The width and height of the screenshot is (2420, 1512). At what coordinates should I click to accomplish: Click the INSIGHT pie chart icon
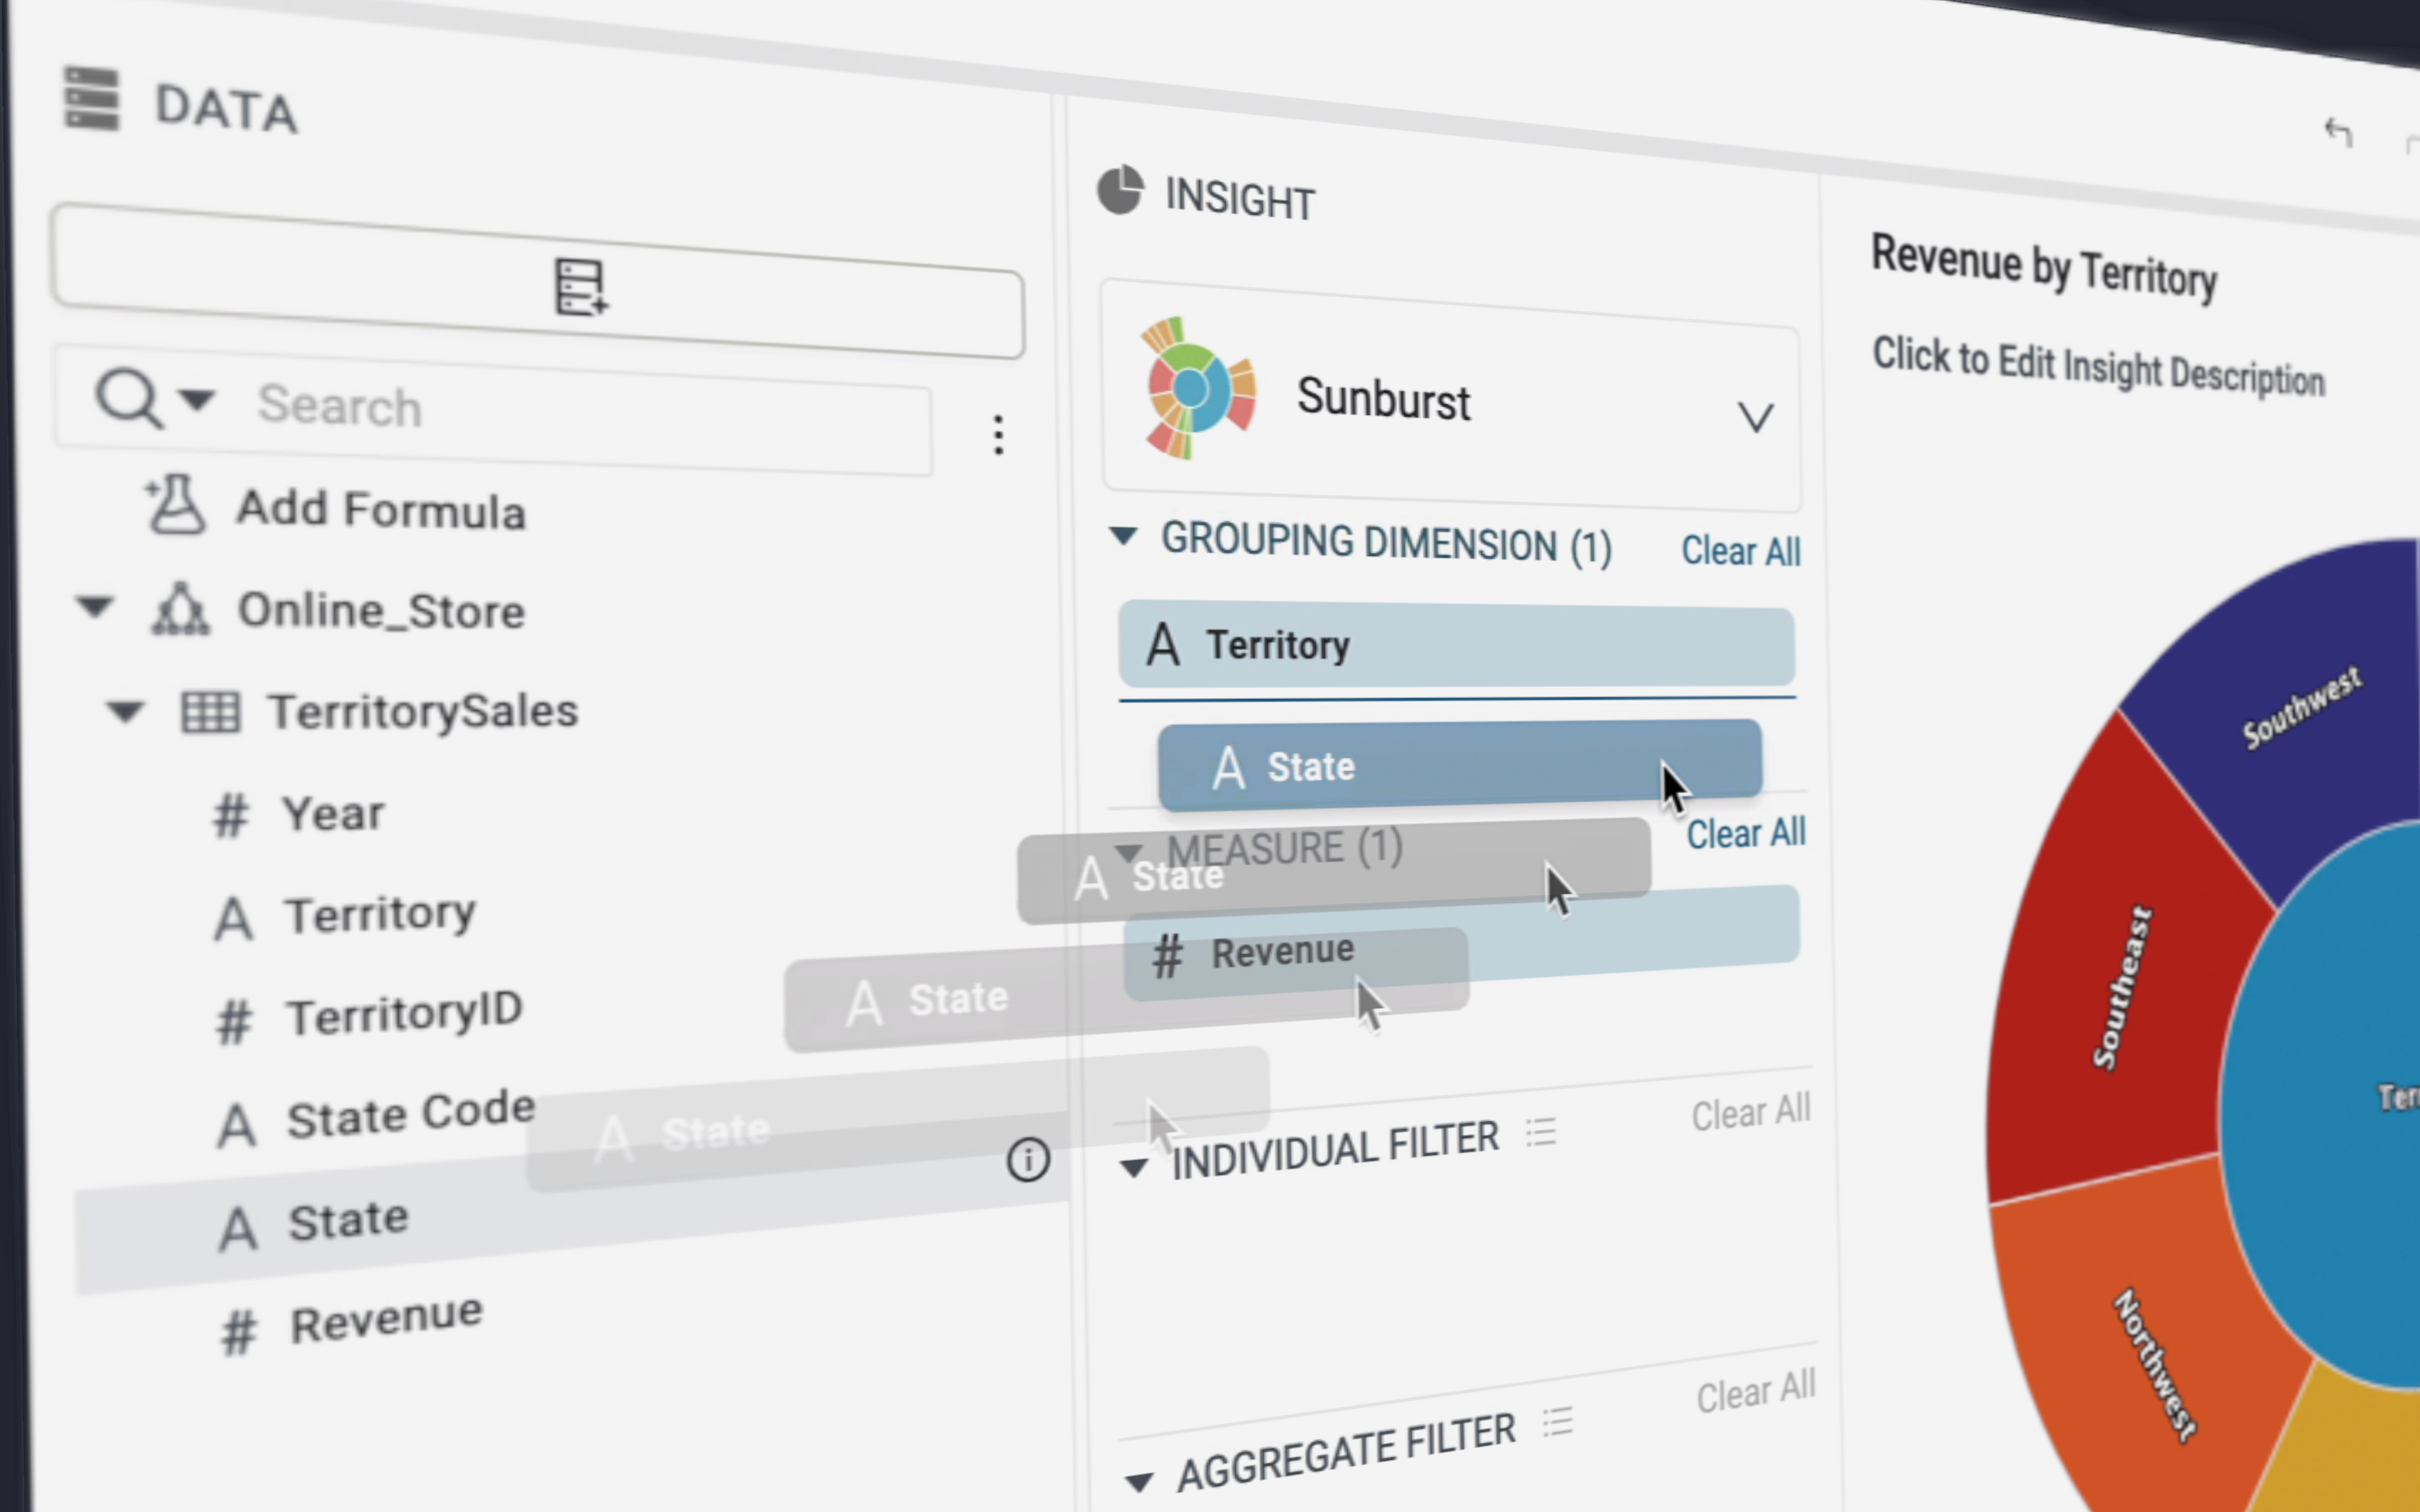[1123, 197]
